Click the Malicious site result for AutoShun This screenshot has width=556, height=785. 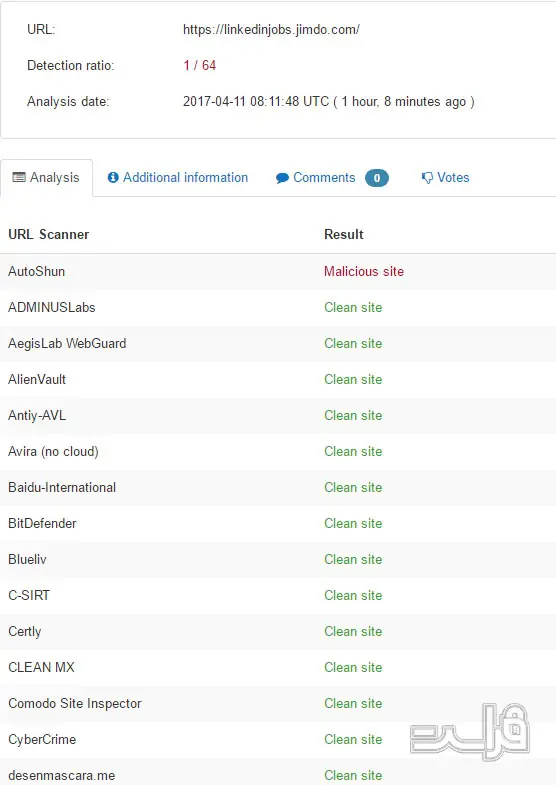[364, 271]
